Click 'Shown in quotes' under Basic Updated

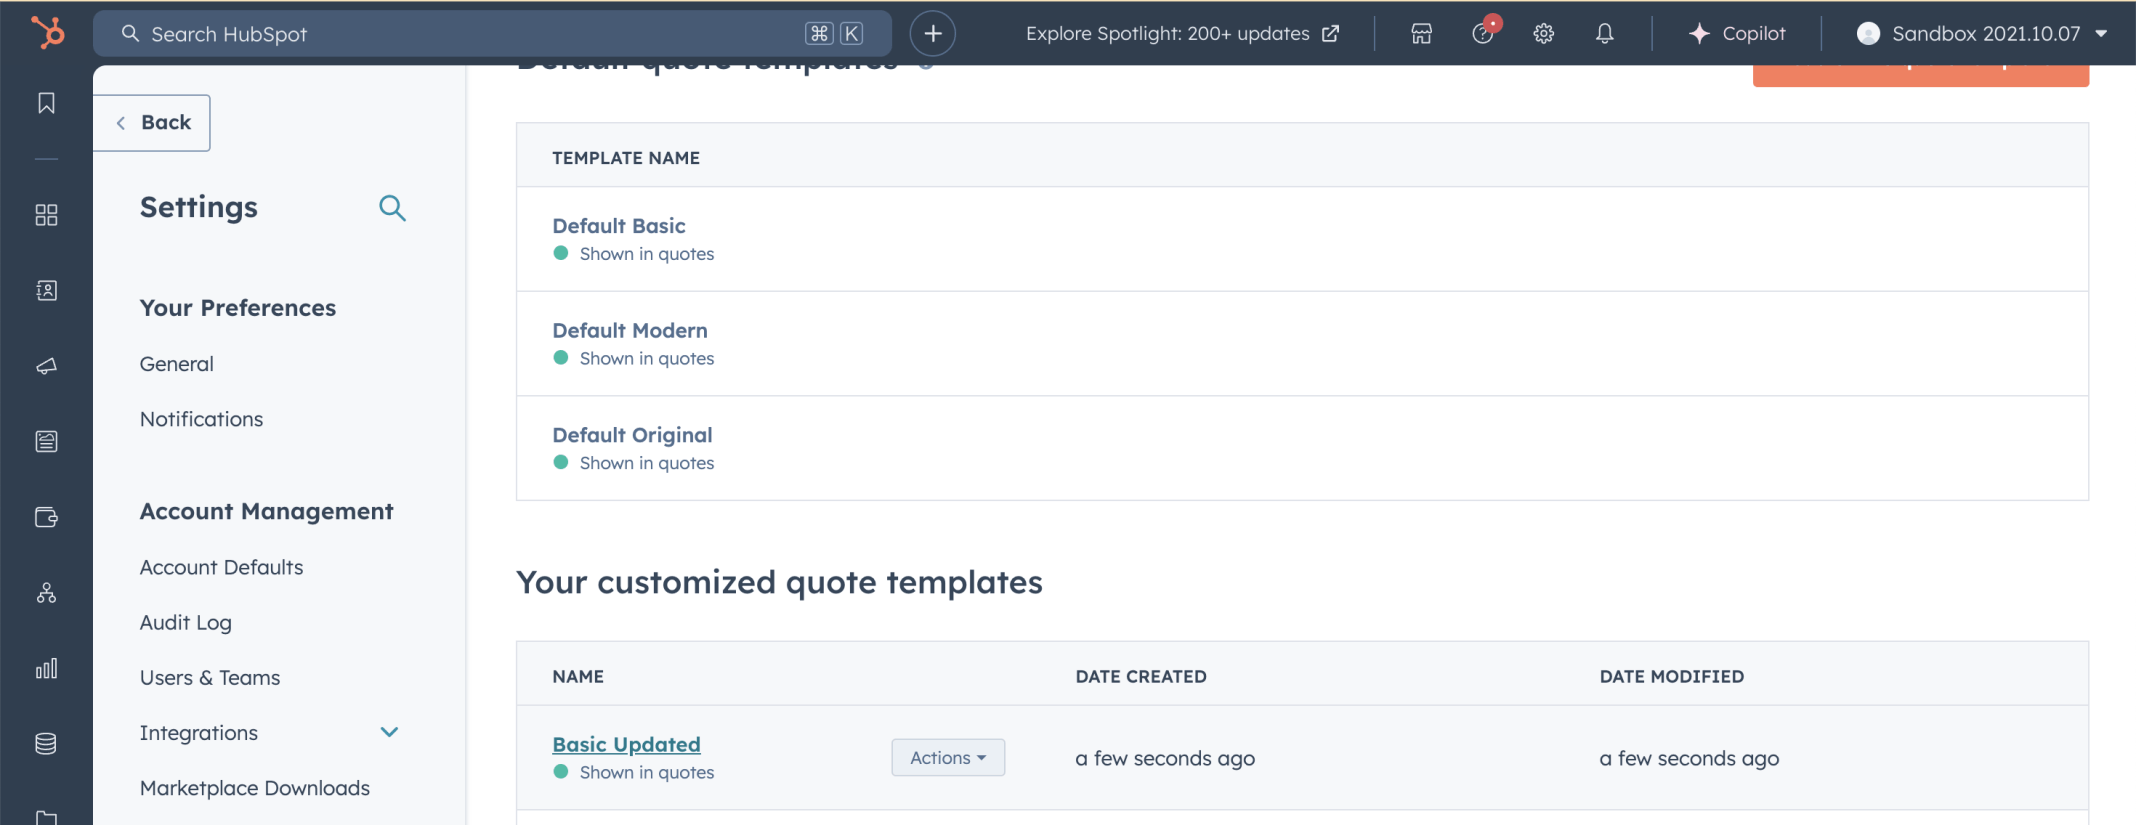(x=647, y=772)
